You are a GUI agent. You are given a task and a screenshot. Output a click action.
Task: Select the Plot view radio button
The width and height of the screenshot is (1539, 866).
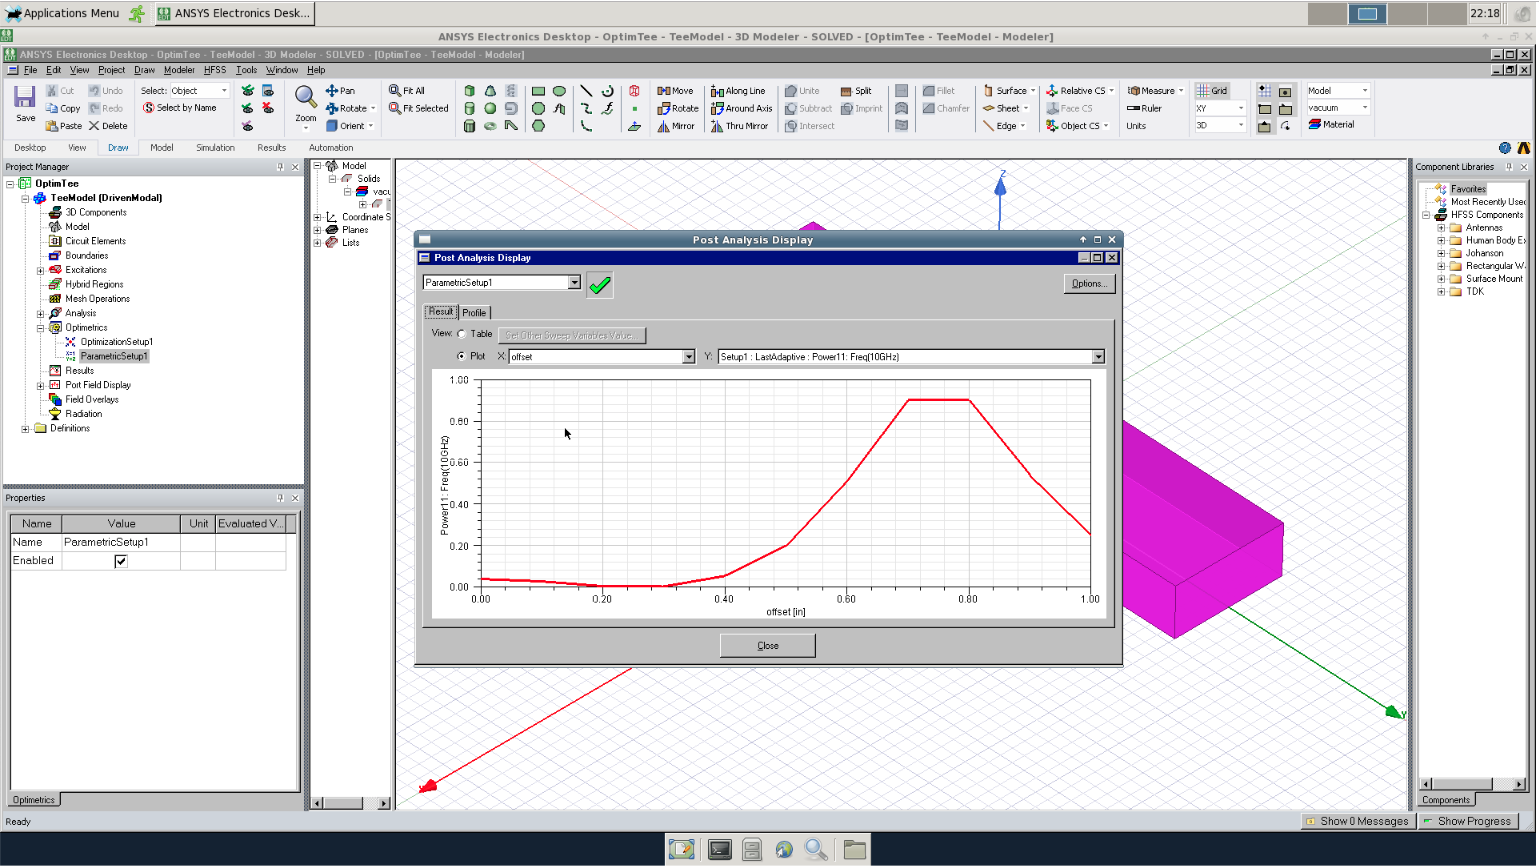462,356
